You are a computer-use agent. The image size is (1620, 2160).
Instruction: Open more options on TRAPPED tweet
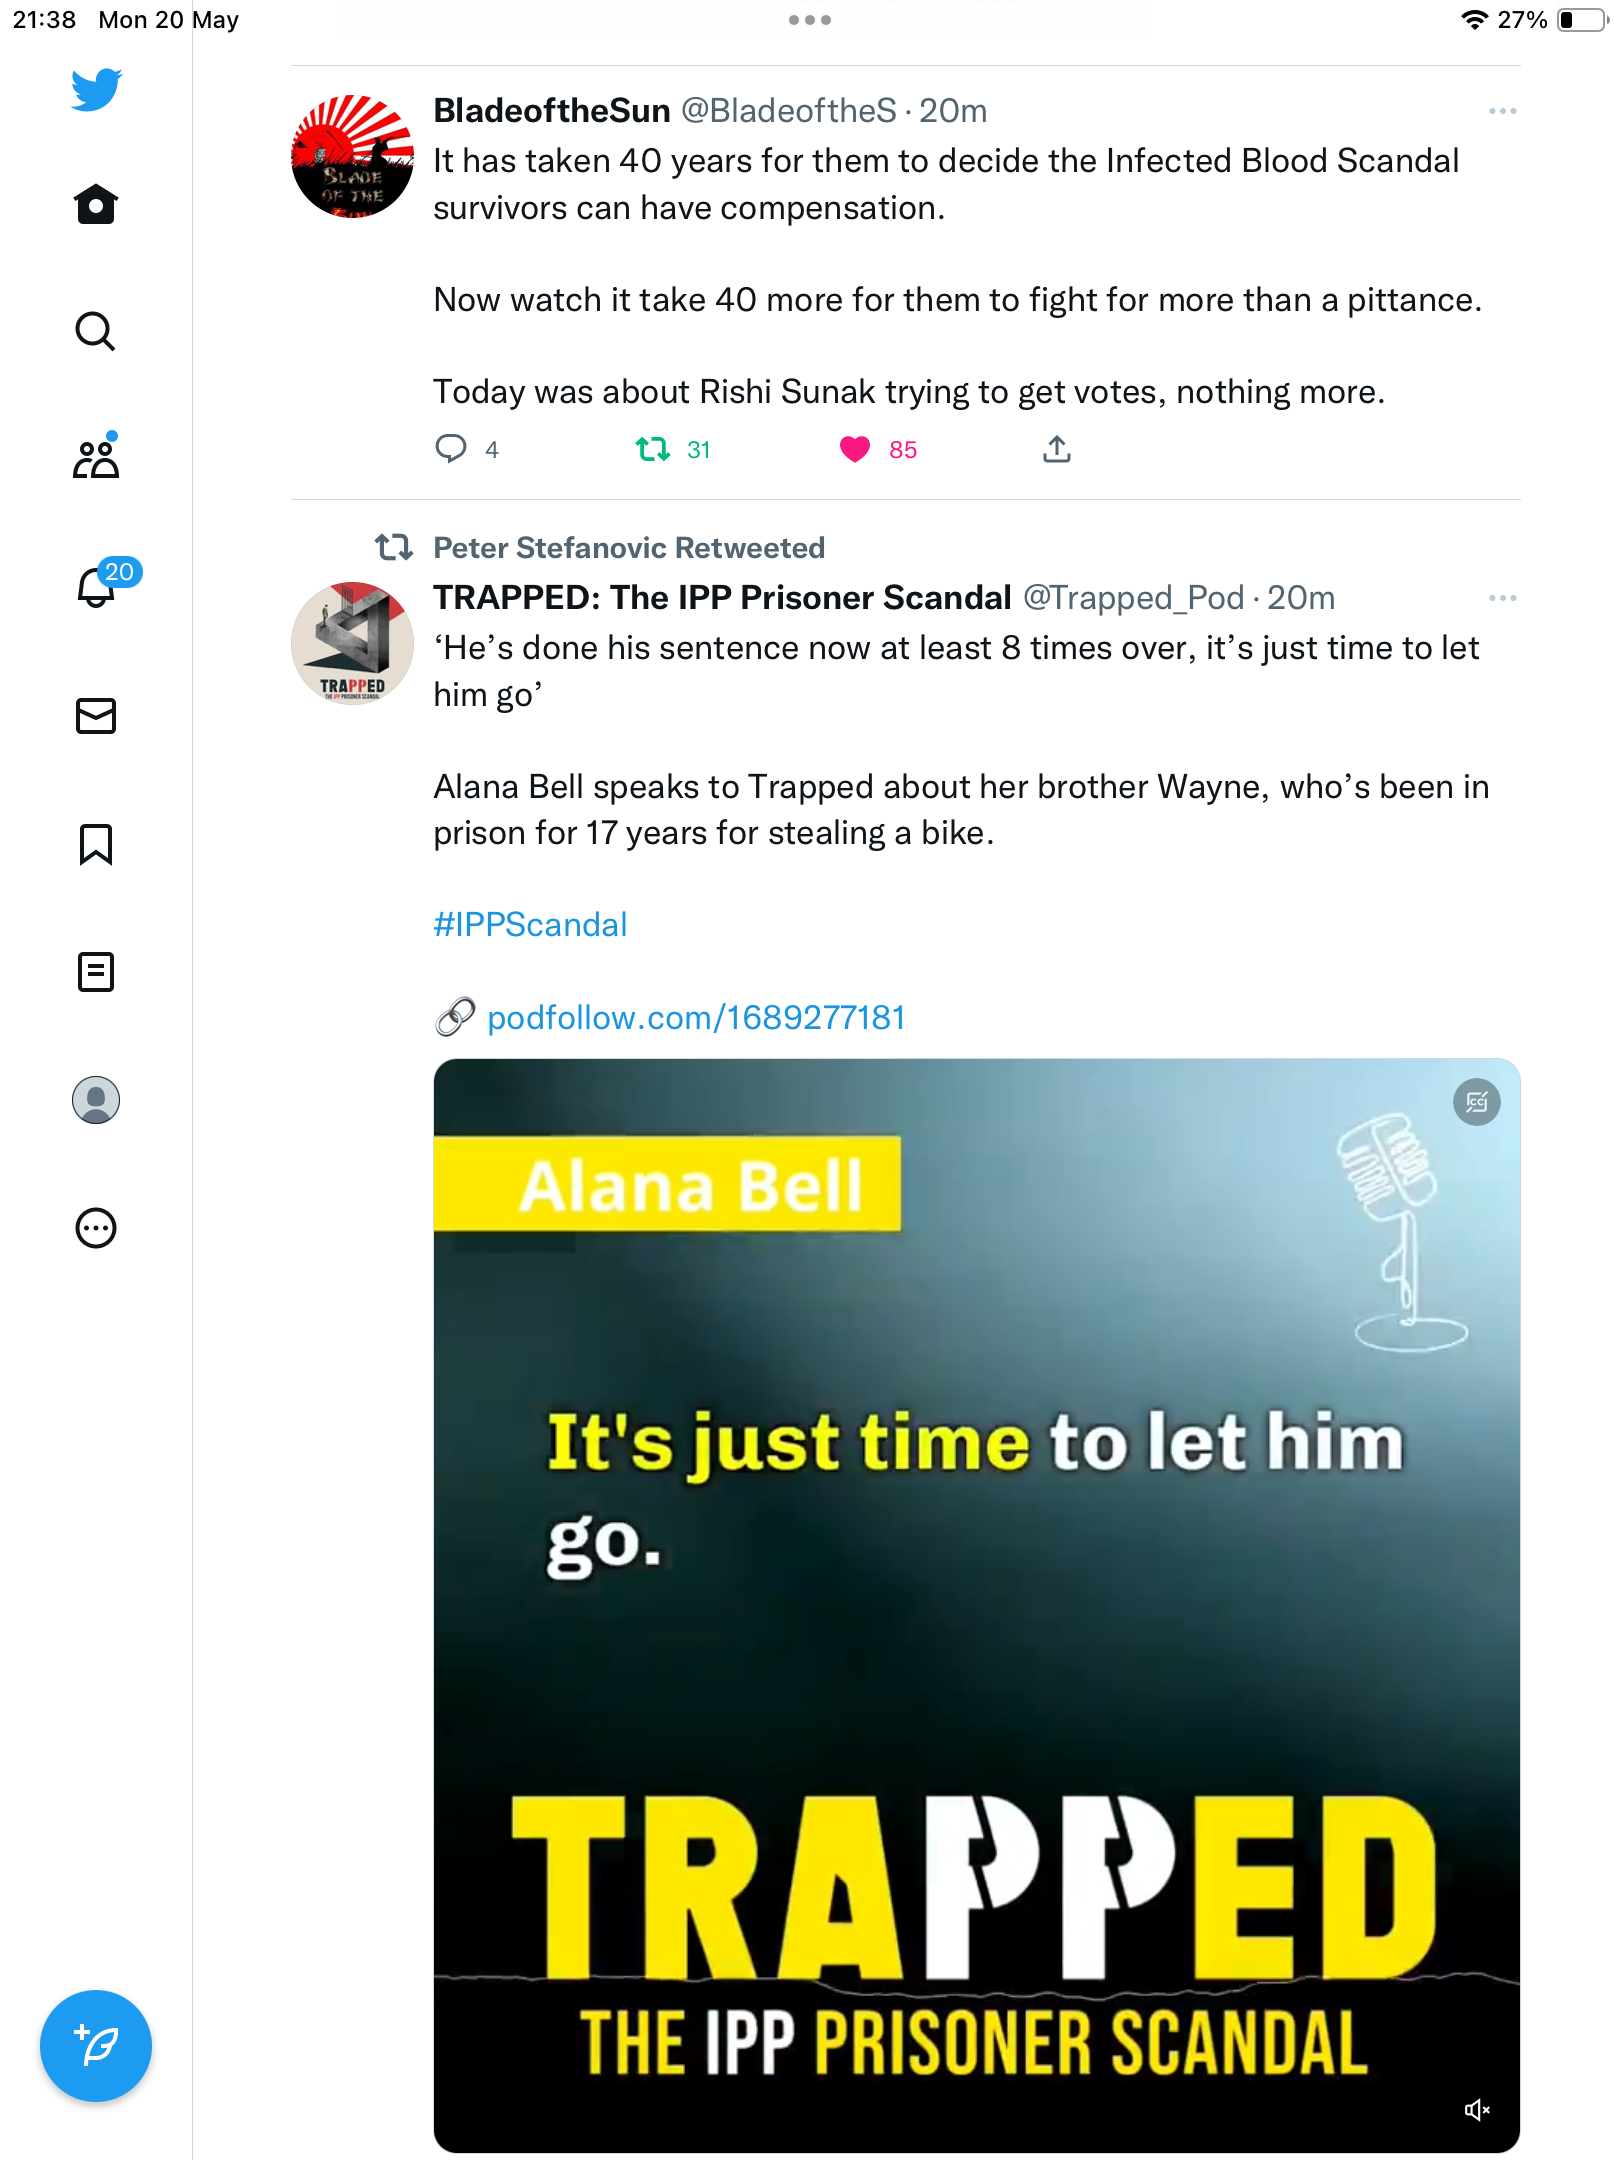coord(1502,598)
